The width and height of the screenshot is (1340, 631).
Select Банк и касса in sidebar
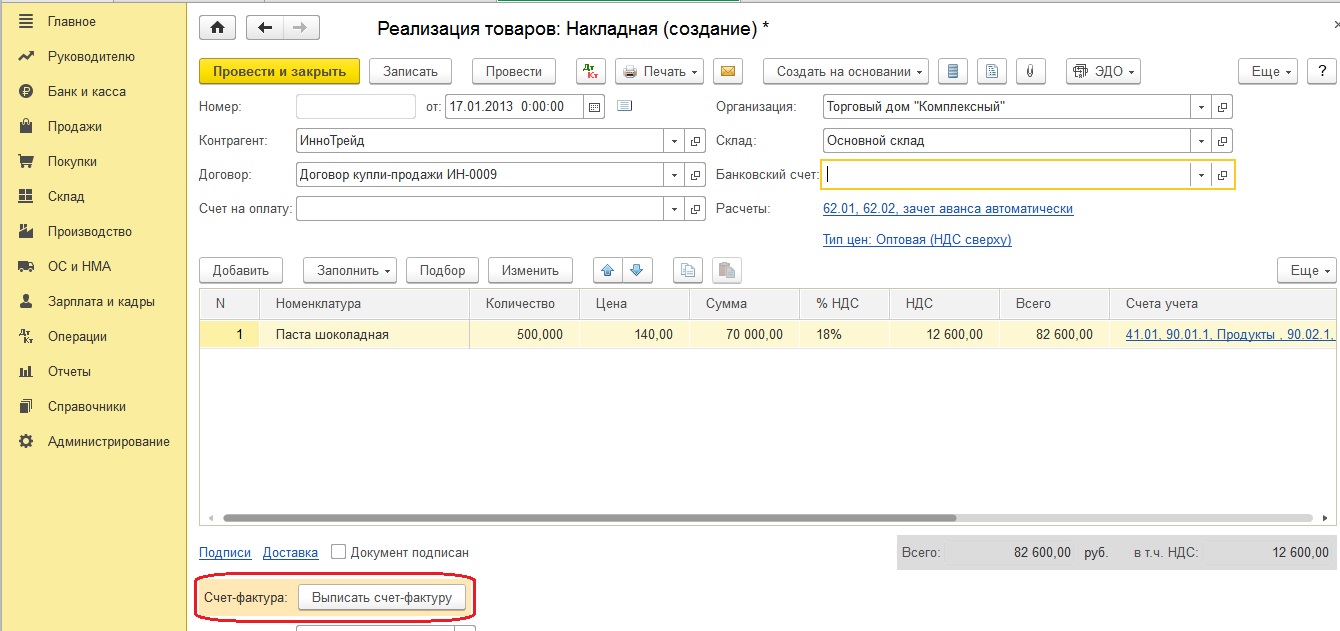(x=86, y=91)
